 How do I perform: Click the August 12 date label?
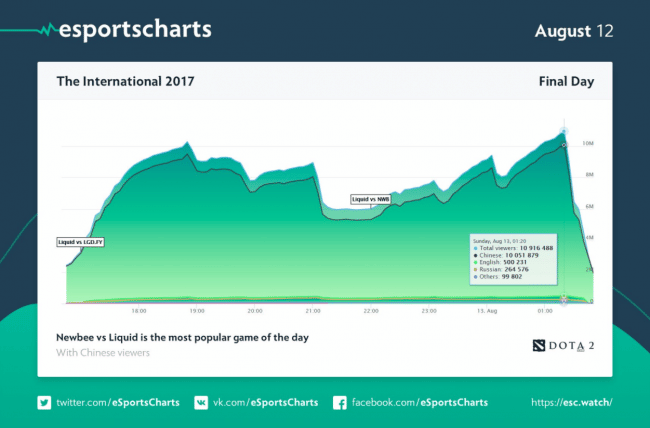click(x=572, y=30)
